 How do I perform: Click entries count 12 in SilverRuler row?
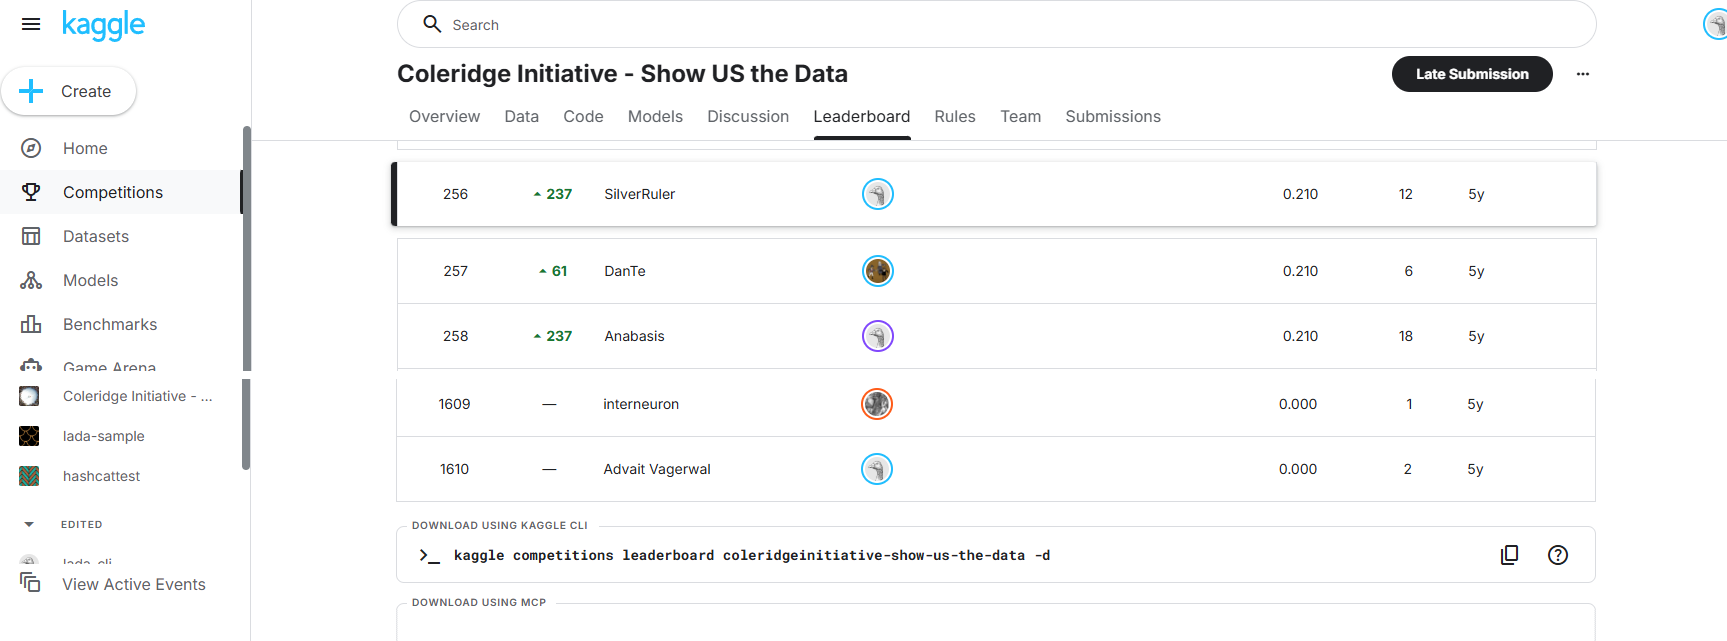coord(1406,194)
